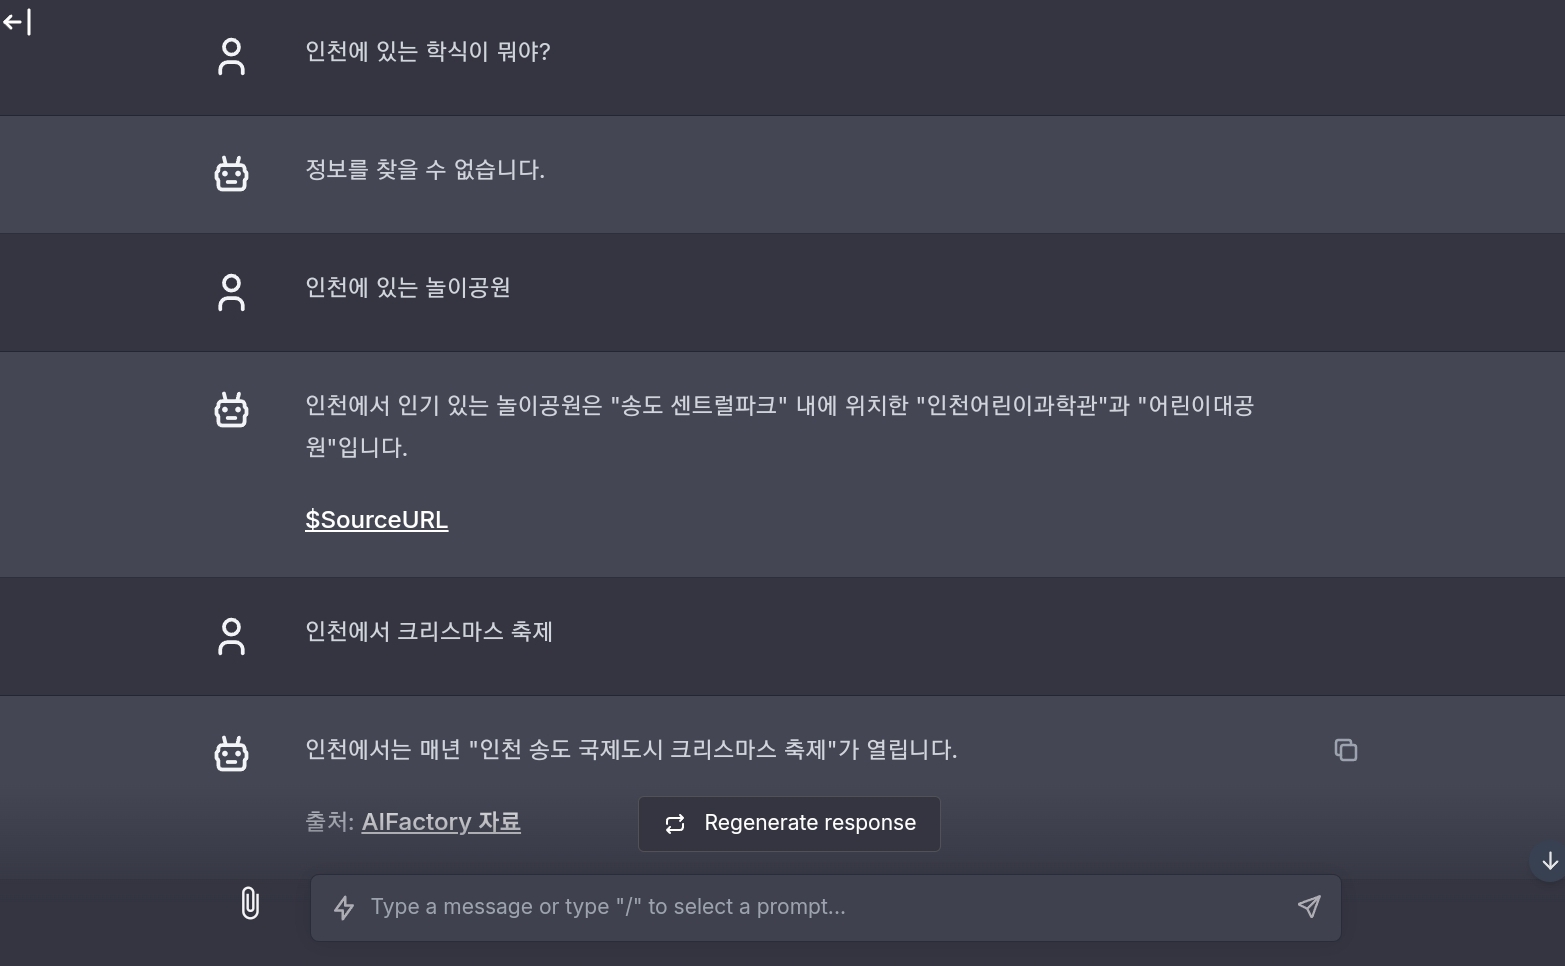Click the paper plane send icon
The width and height of the screenshot is (1565, 966).
point(1308,907)
